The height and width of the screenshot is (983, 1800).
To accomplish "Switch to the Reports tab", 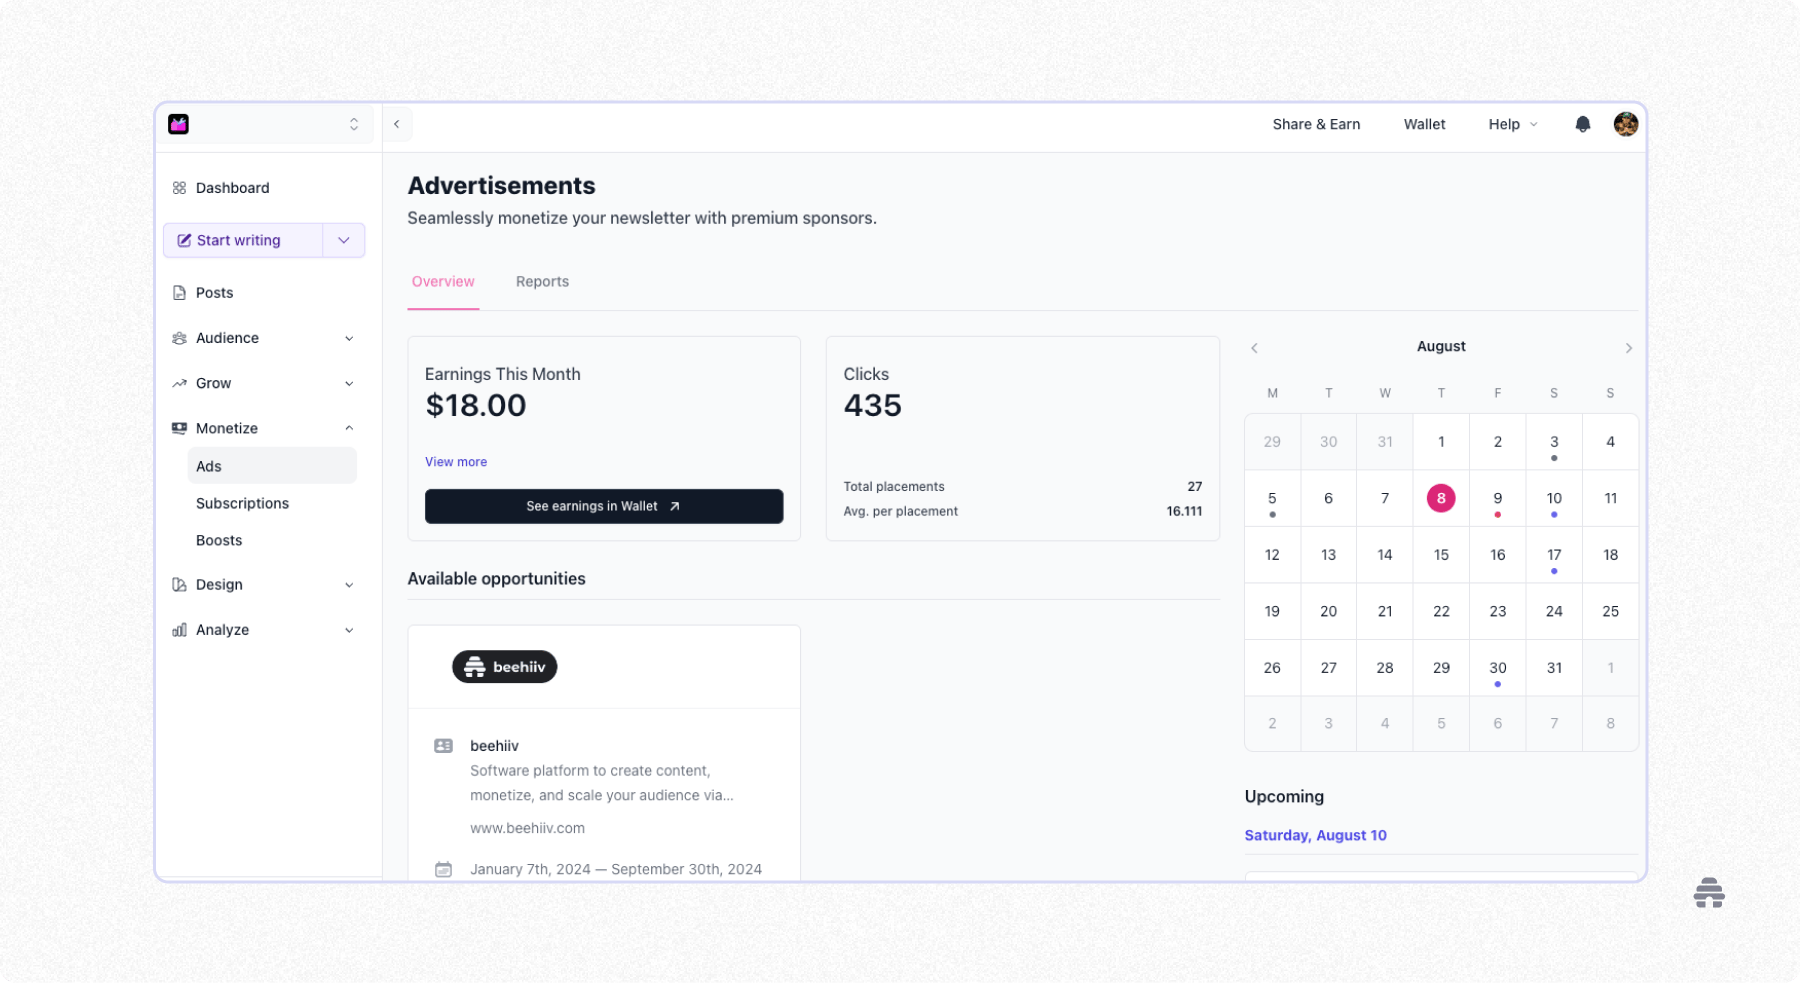I will [542, 281].
